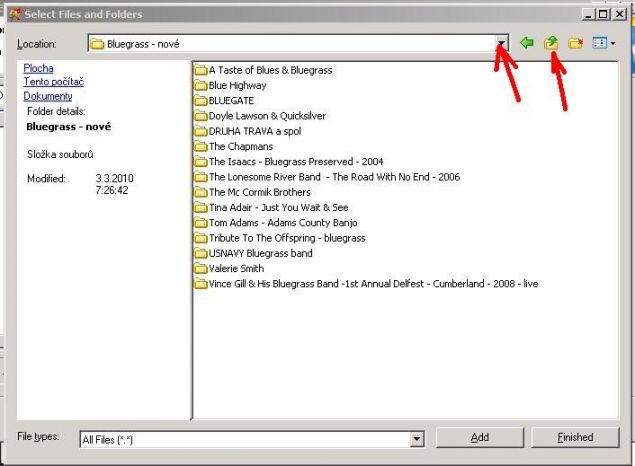
Task: Click the application icon in title bar
Action: click(15, 14)
